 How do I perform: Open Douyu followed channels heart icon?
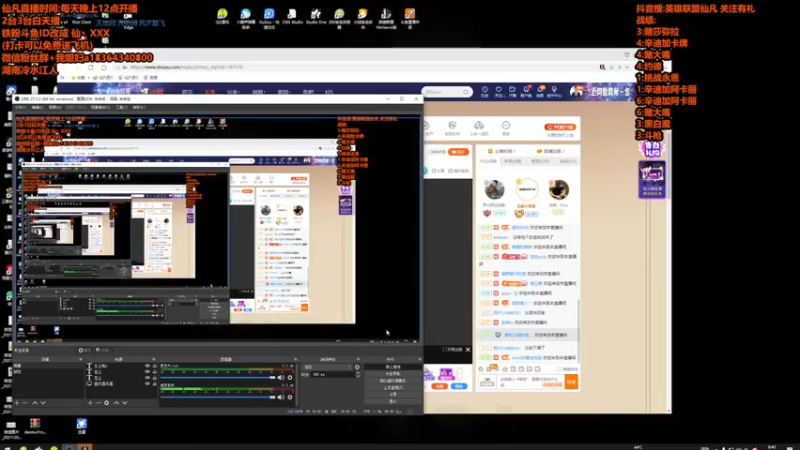(x=498, y=91)
